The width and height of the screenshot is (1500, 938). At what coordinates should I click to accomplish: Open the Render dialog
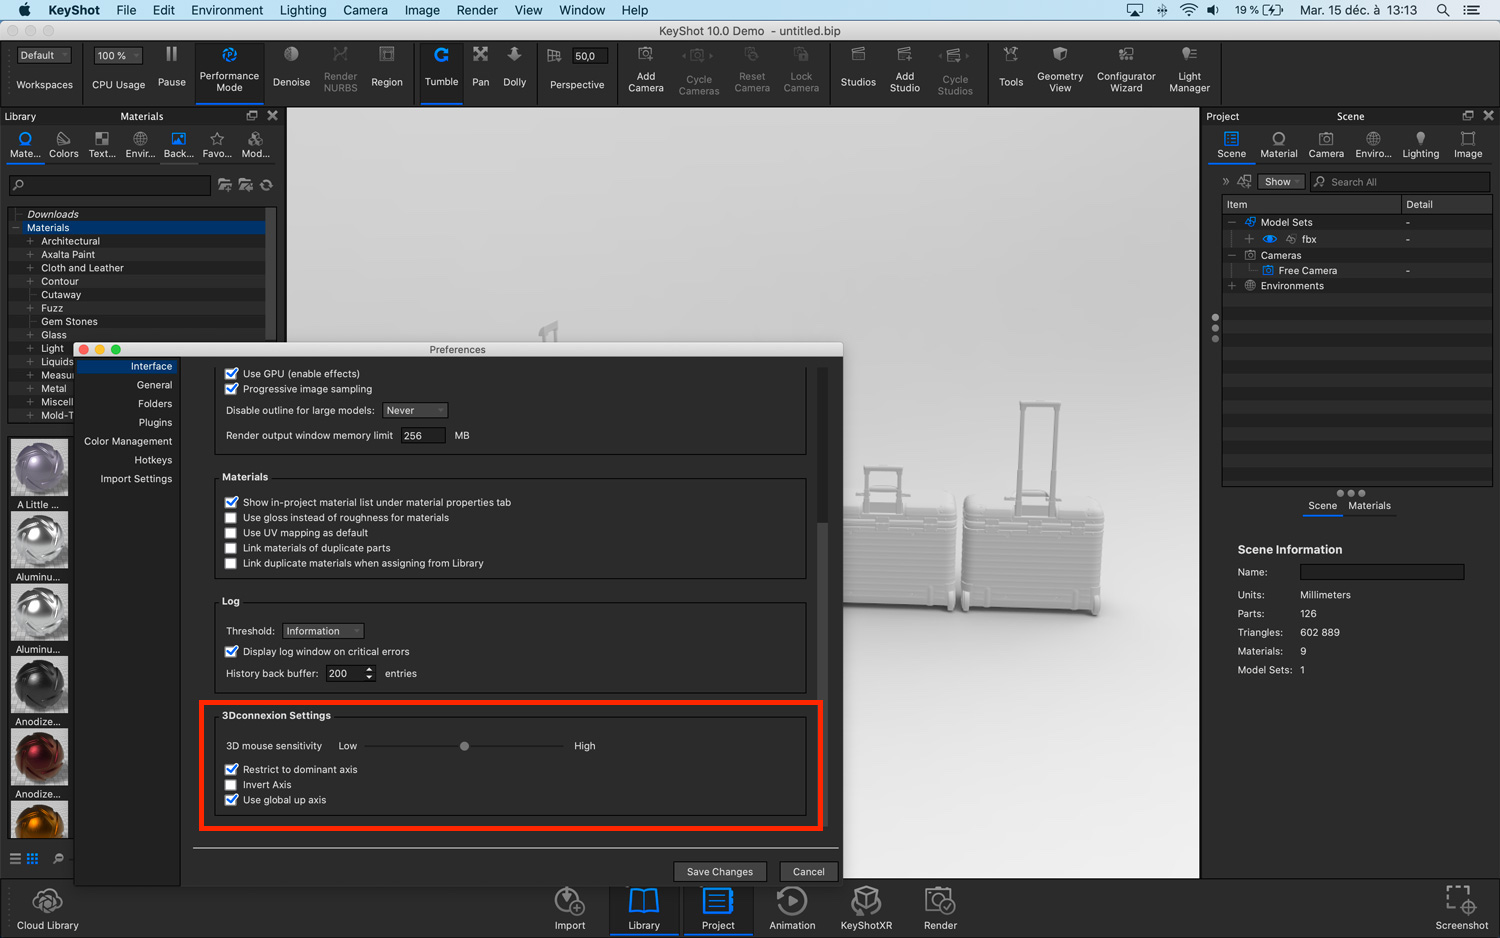[x=940, y=908]
